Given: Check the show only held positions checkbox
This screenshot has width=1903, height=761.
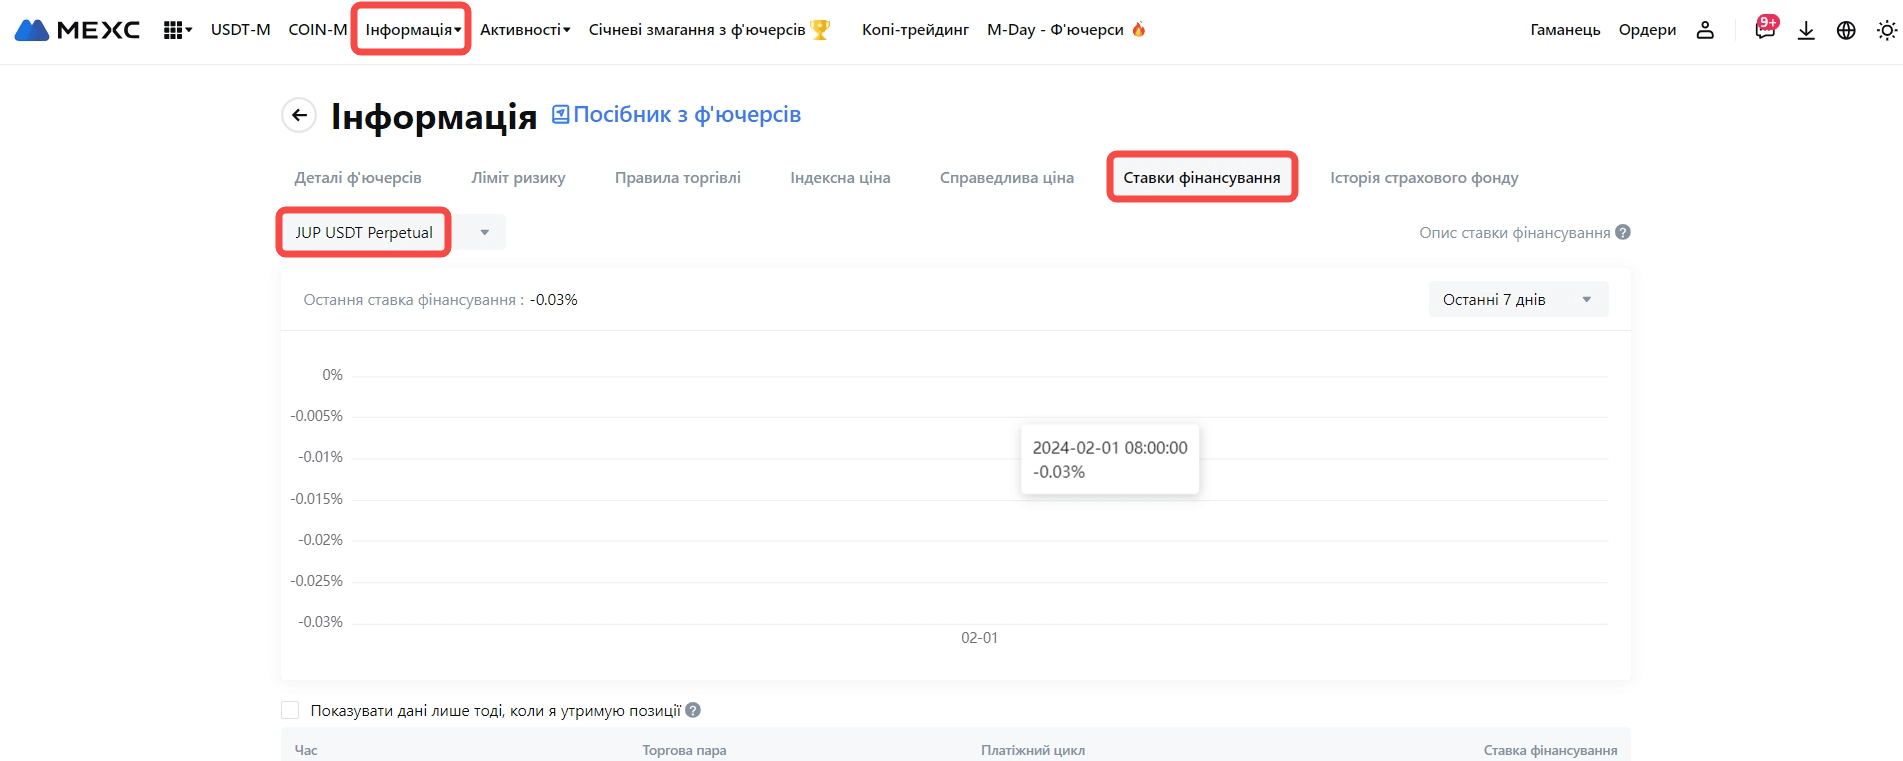Looking at the screenshot, I should (x=291, y=710).
